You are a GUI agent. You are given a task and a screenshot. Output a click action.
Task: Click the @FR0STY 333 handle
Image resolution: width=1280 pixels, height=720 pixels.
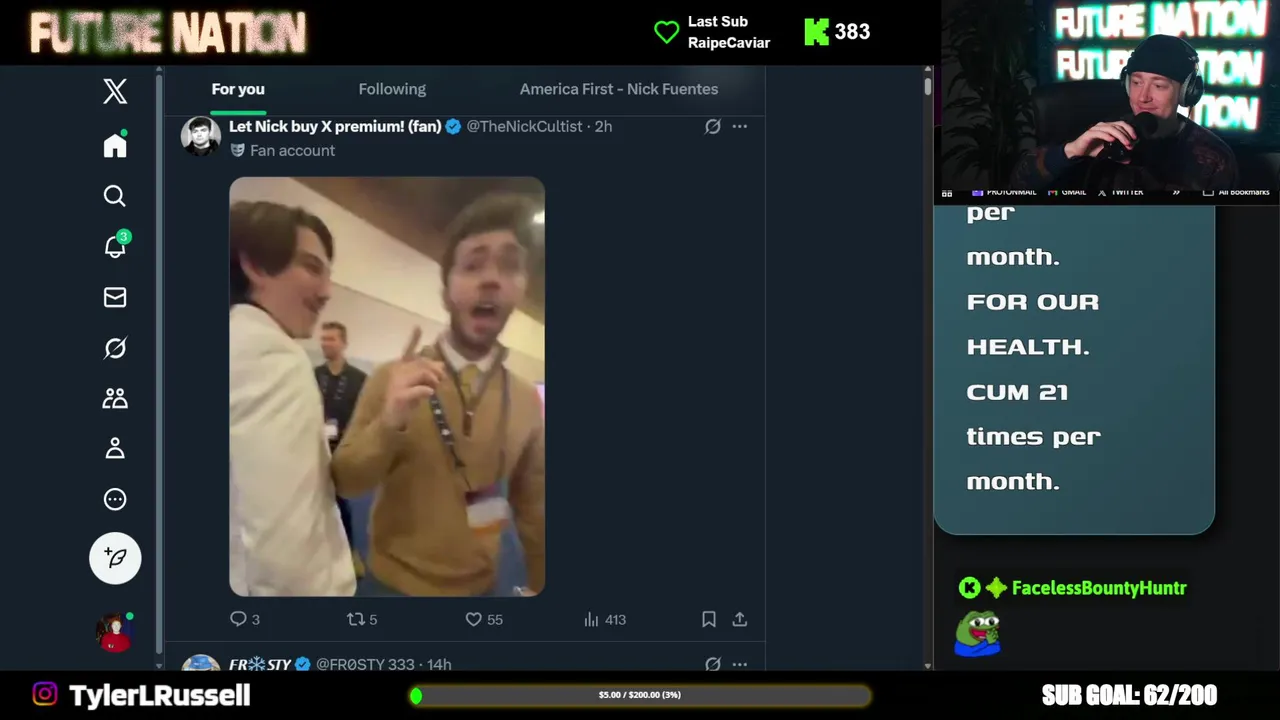365,664
